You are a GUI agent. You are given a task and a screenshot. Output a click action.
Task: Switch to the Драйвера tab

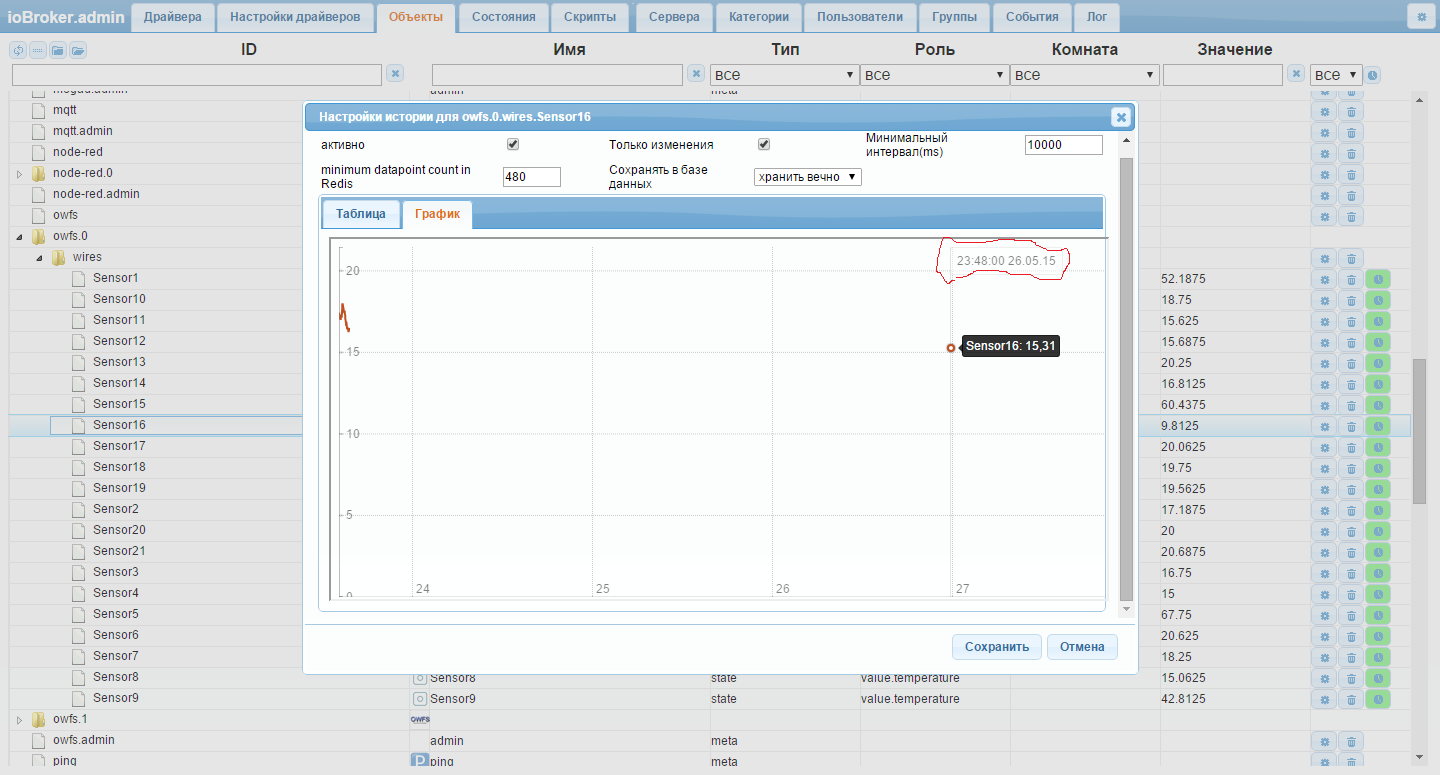click(x=172, y=17)
